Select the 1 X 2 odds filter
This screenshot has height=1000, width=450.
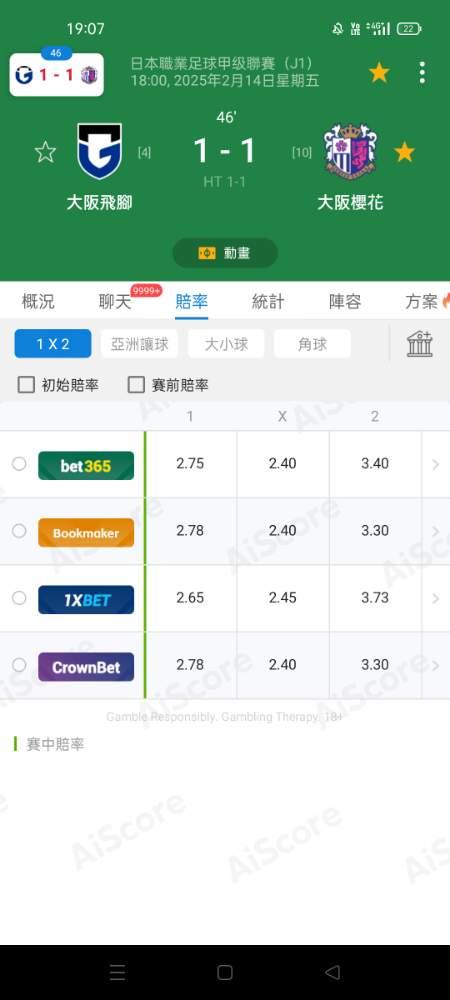[x=53, y=344]
